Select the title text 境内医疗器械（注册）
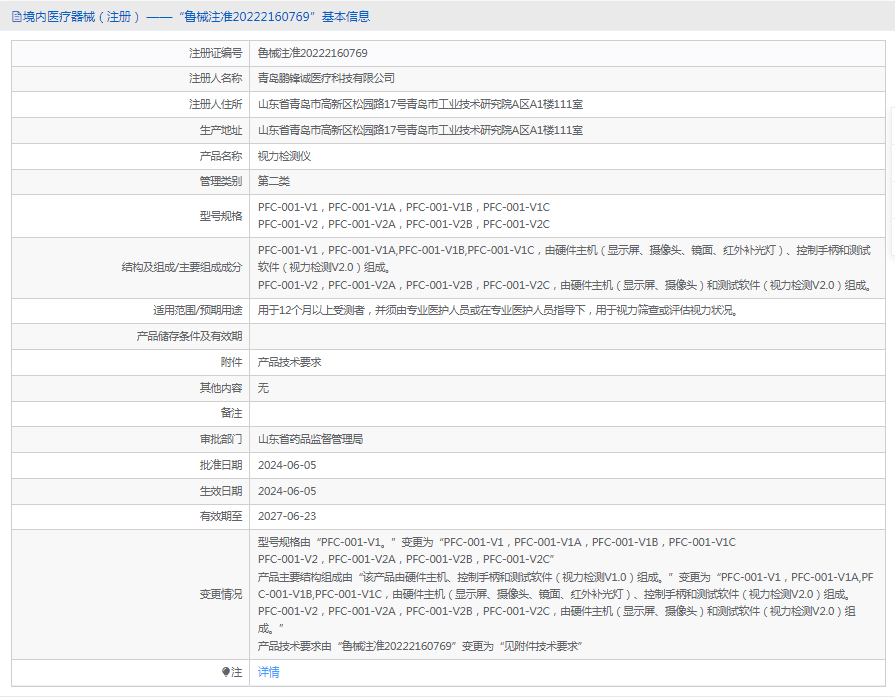Image resolution: width=895 pixels, height=697 pixels. click(82, 17)
